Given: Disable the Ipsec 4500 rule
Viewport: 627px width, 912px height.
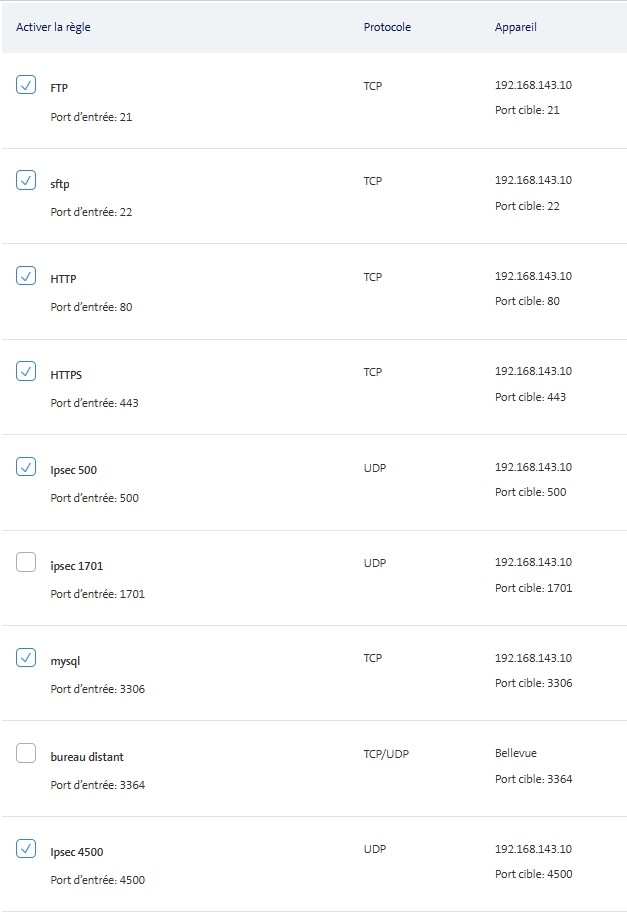Looking at the screenshot, I should pos(26,849).
